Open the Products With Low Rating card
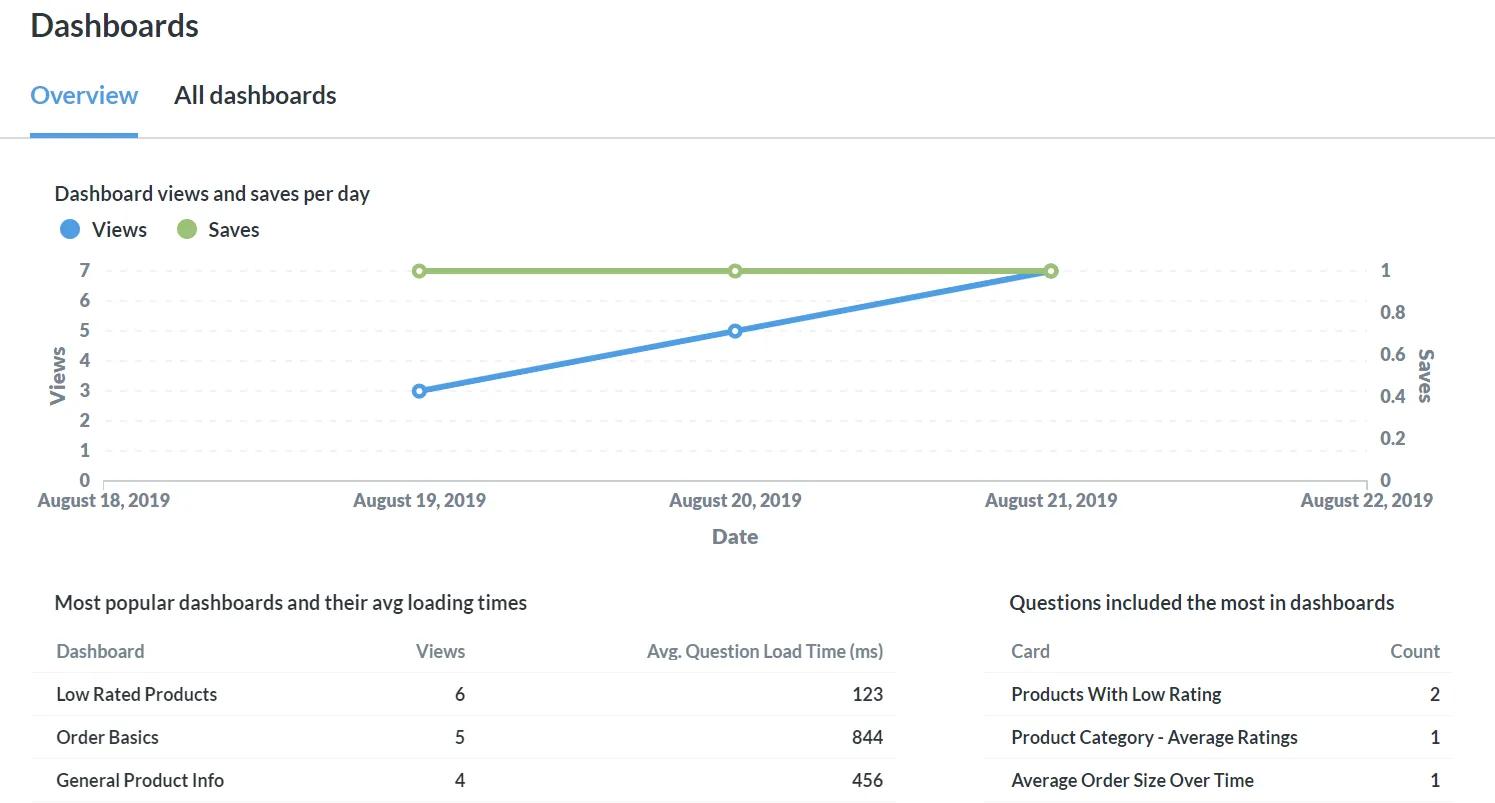The image size is (1495, 803). [x=1116, y=694]
